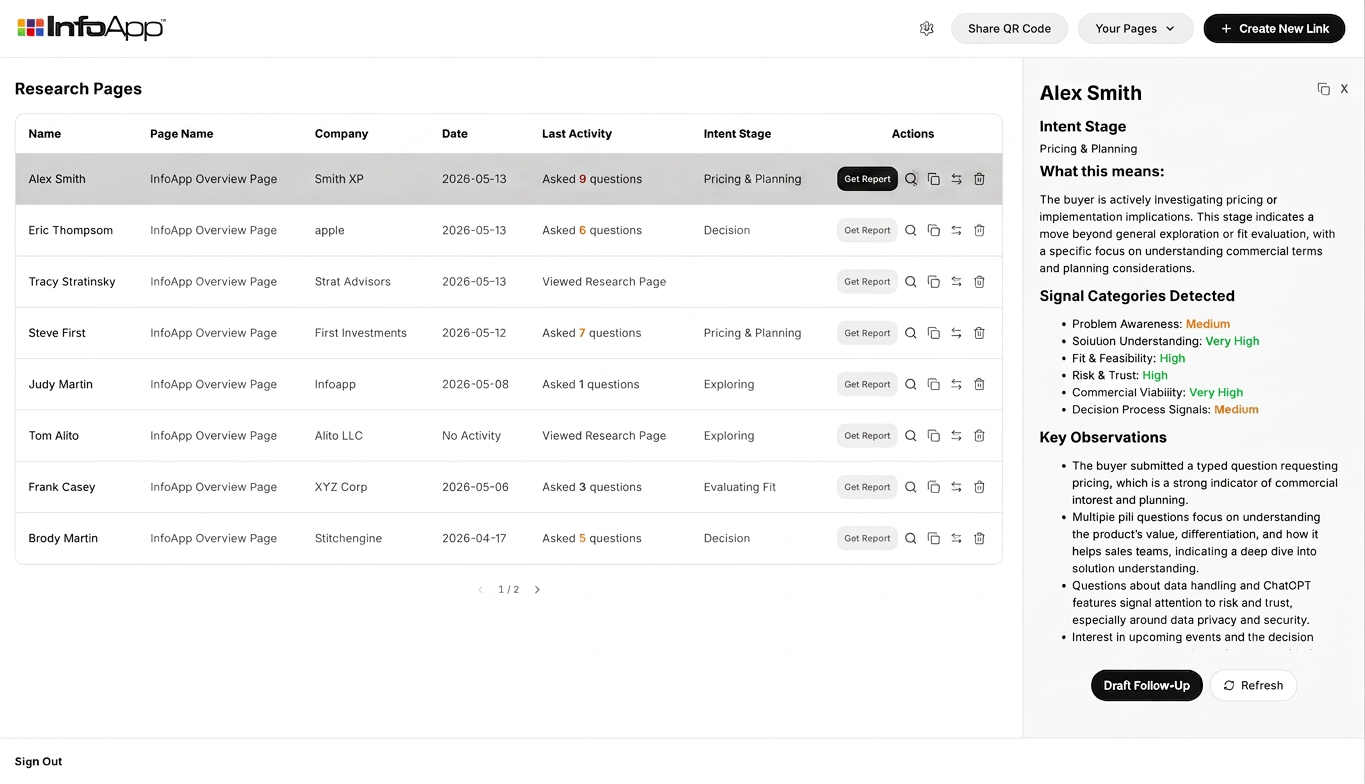The height and width of the screenshot is (784, 1365).
Task: Click the InfoApp logo
Action: point(91,28)
